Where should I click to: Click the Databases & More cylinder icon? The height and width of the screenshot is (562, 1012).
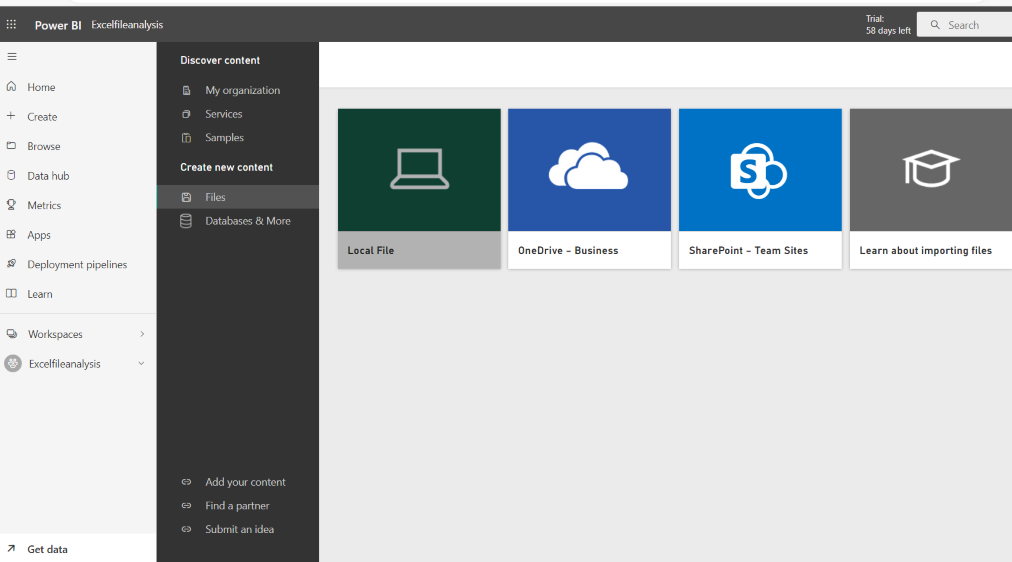[x=186, y=221]
